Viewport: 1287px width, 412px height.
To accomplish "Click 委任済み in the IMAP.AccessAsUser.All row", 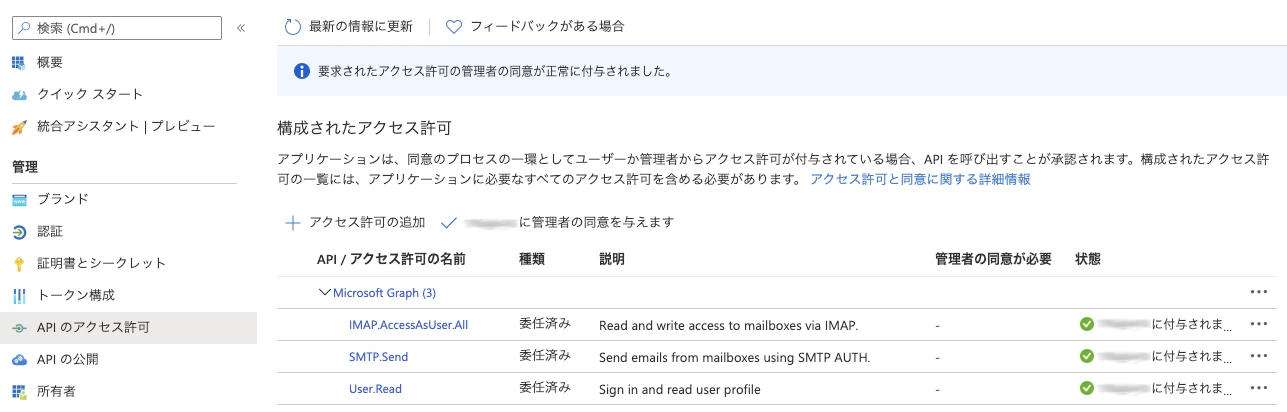I will pos(545,324).
